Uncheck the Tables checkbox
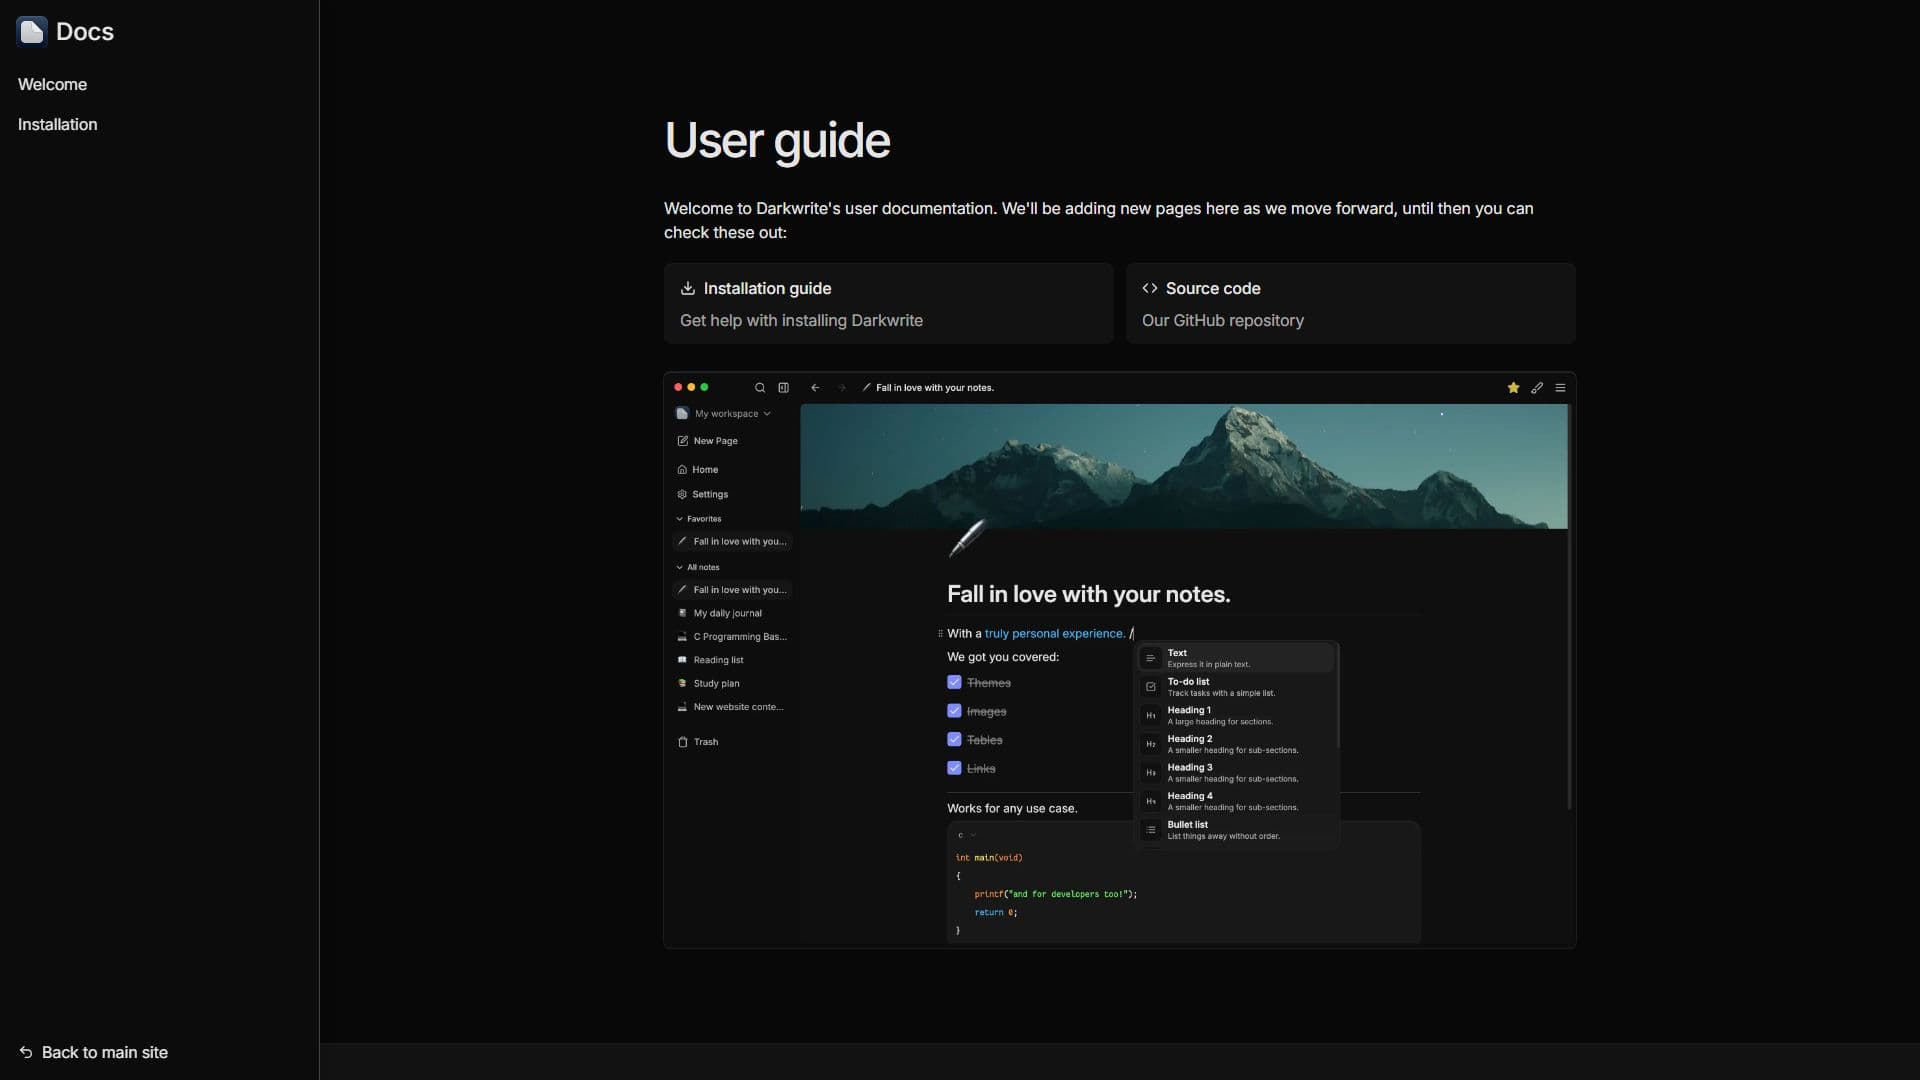Screen dimensions: 1920x1080 tap(954, 740)
